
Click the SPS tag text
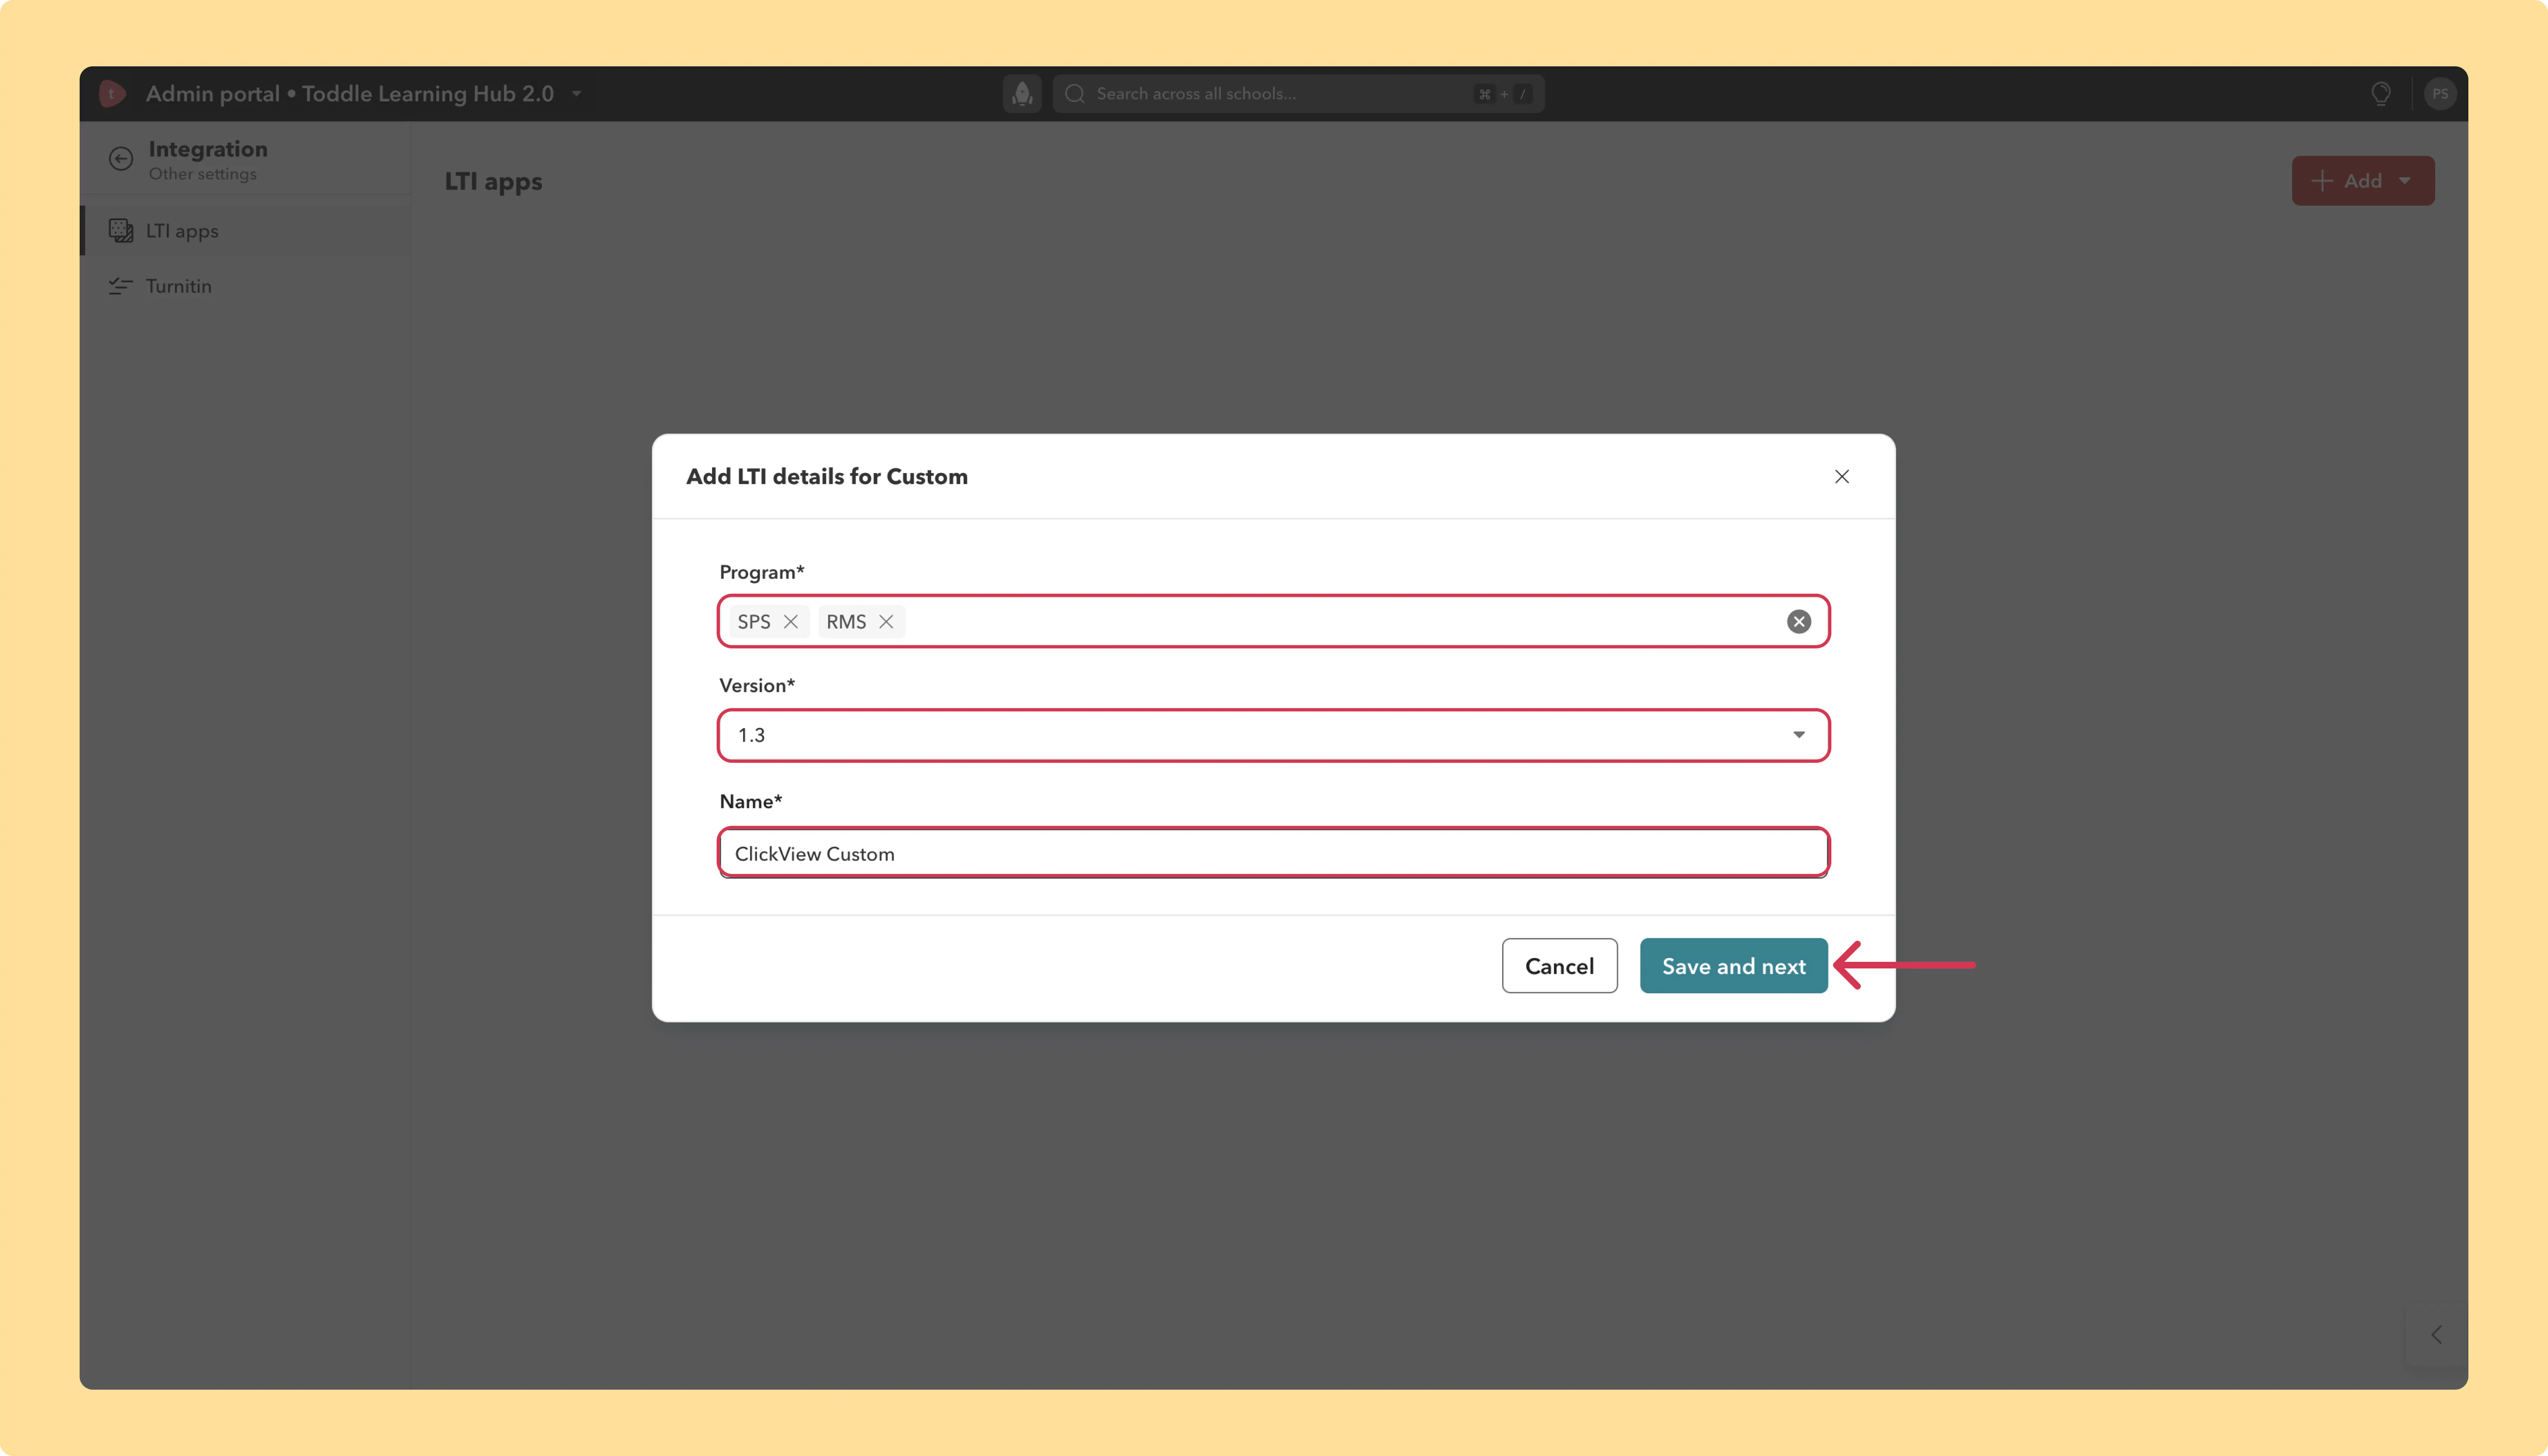point(754,622)
